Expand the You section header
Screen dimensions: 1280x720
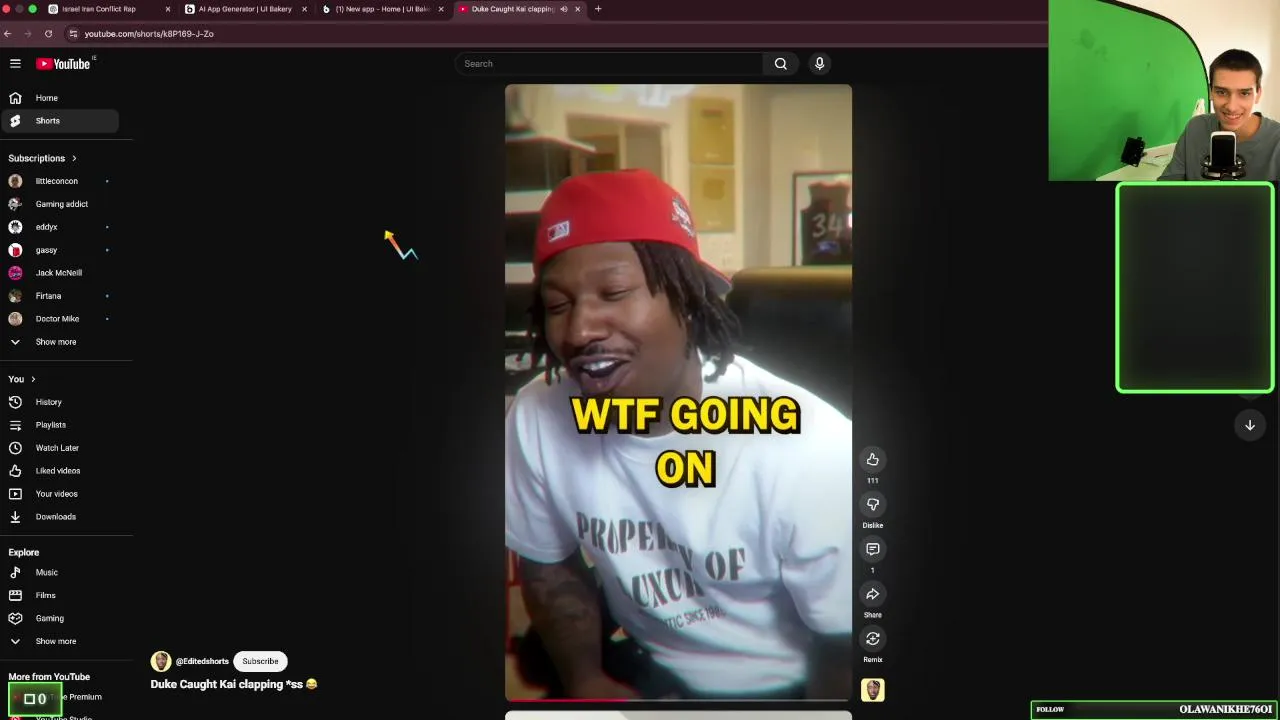pos(22,379)
